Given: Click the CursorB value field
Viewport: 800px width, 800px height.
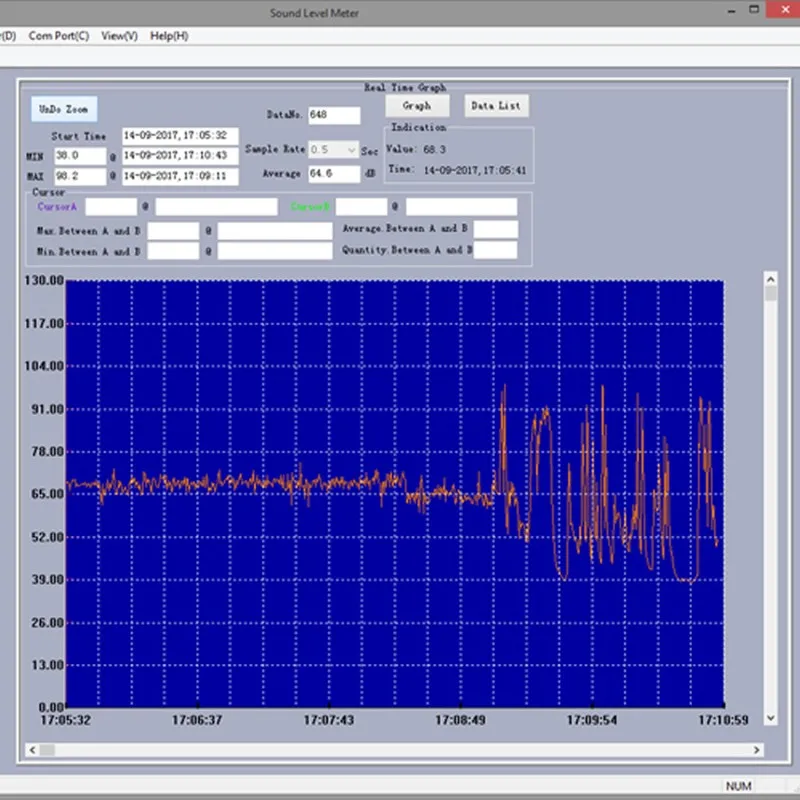Looking at the screenshot, I should coord(362,206).
